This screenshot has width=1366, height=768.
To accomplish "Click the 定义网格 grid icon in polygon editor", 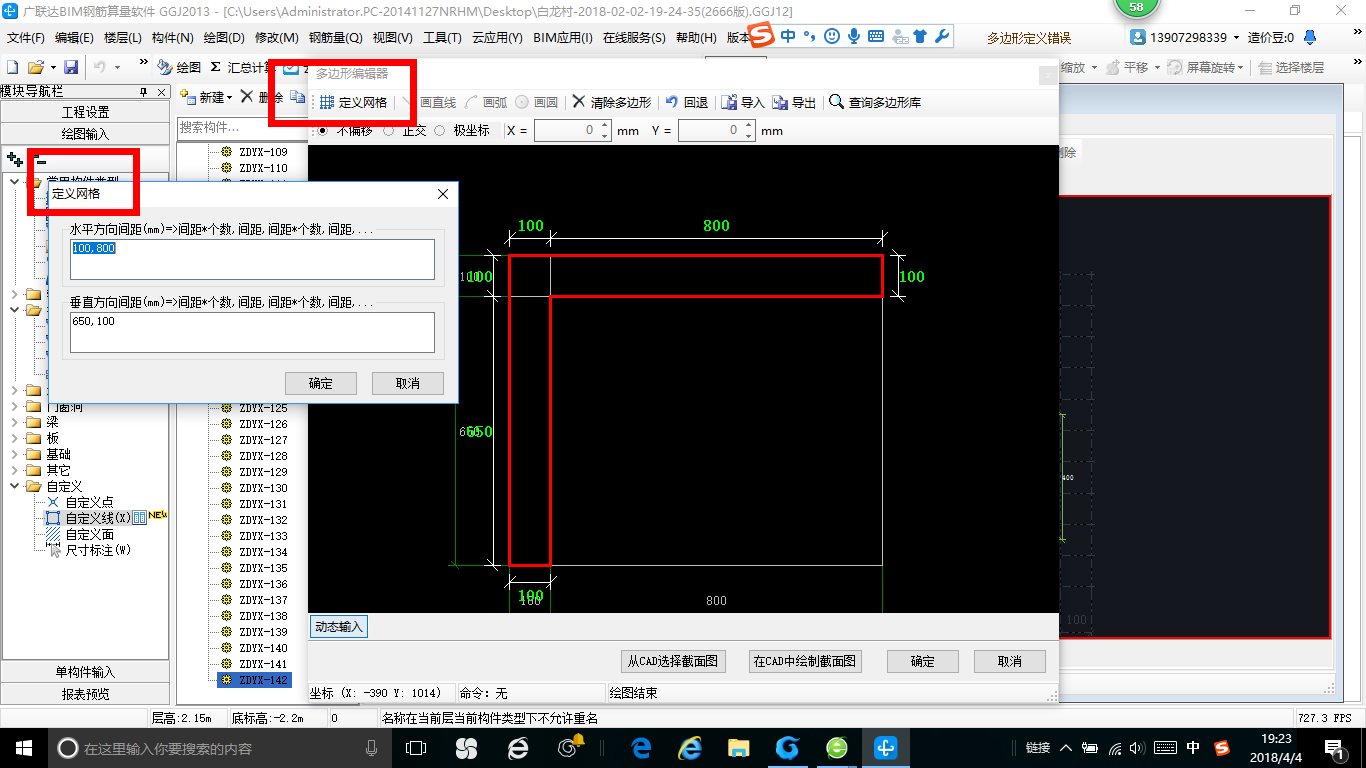I will click(327, 102).
